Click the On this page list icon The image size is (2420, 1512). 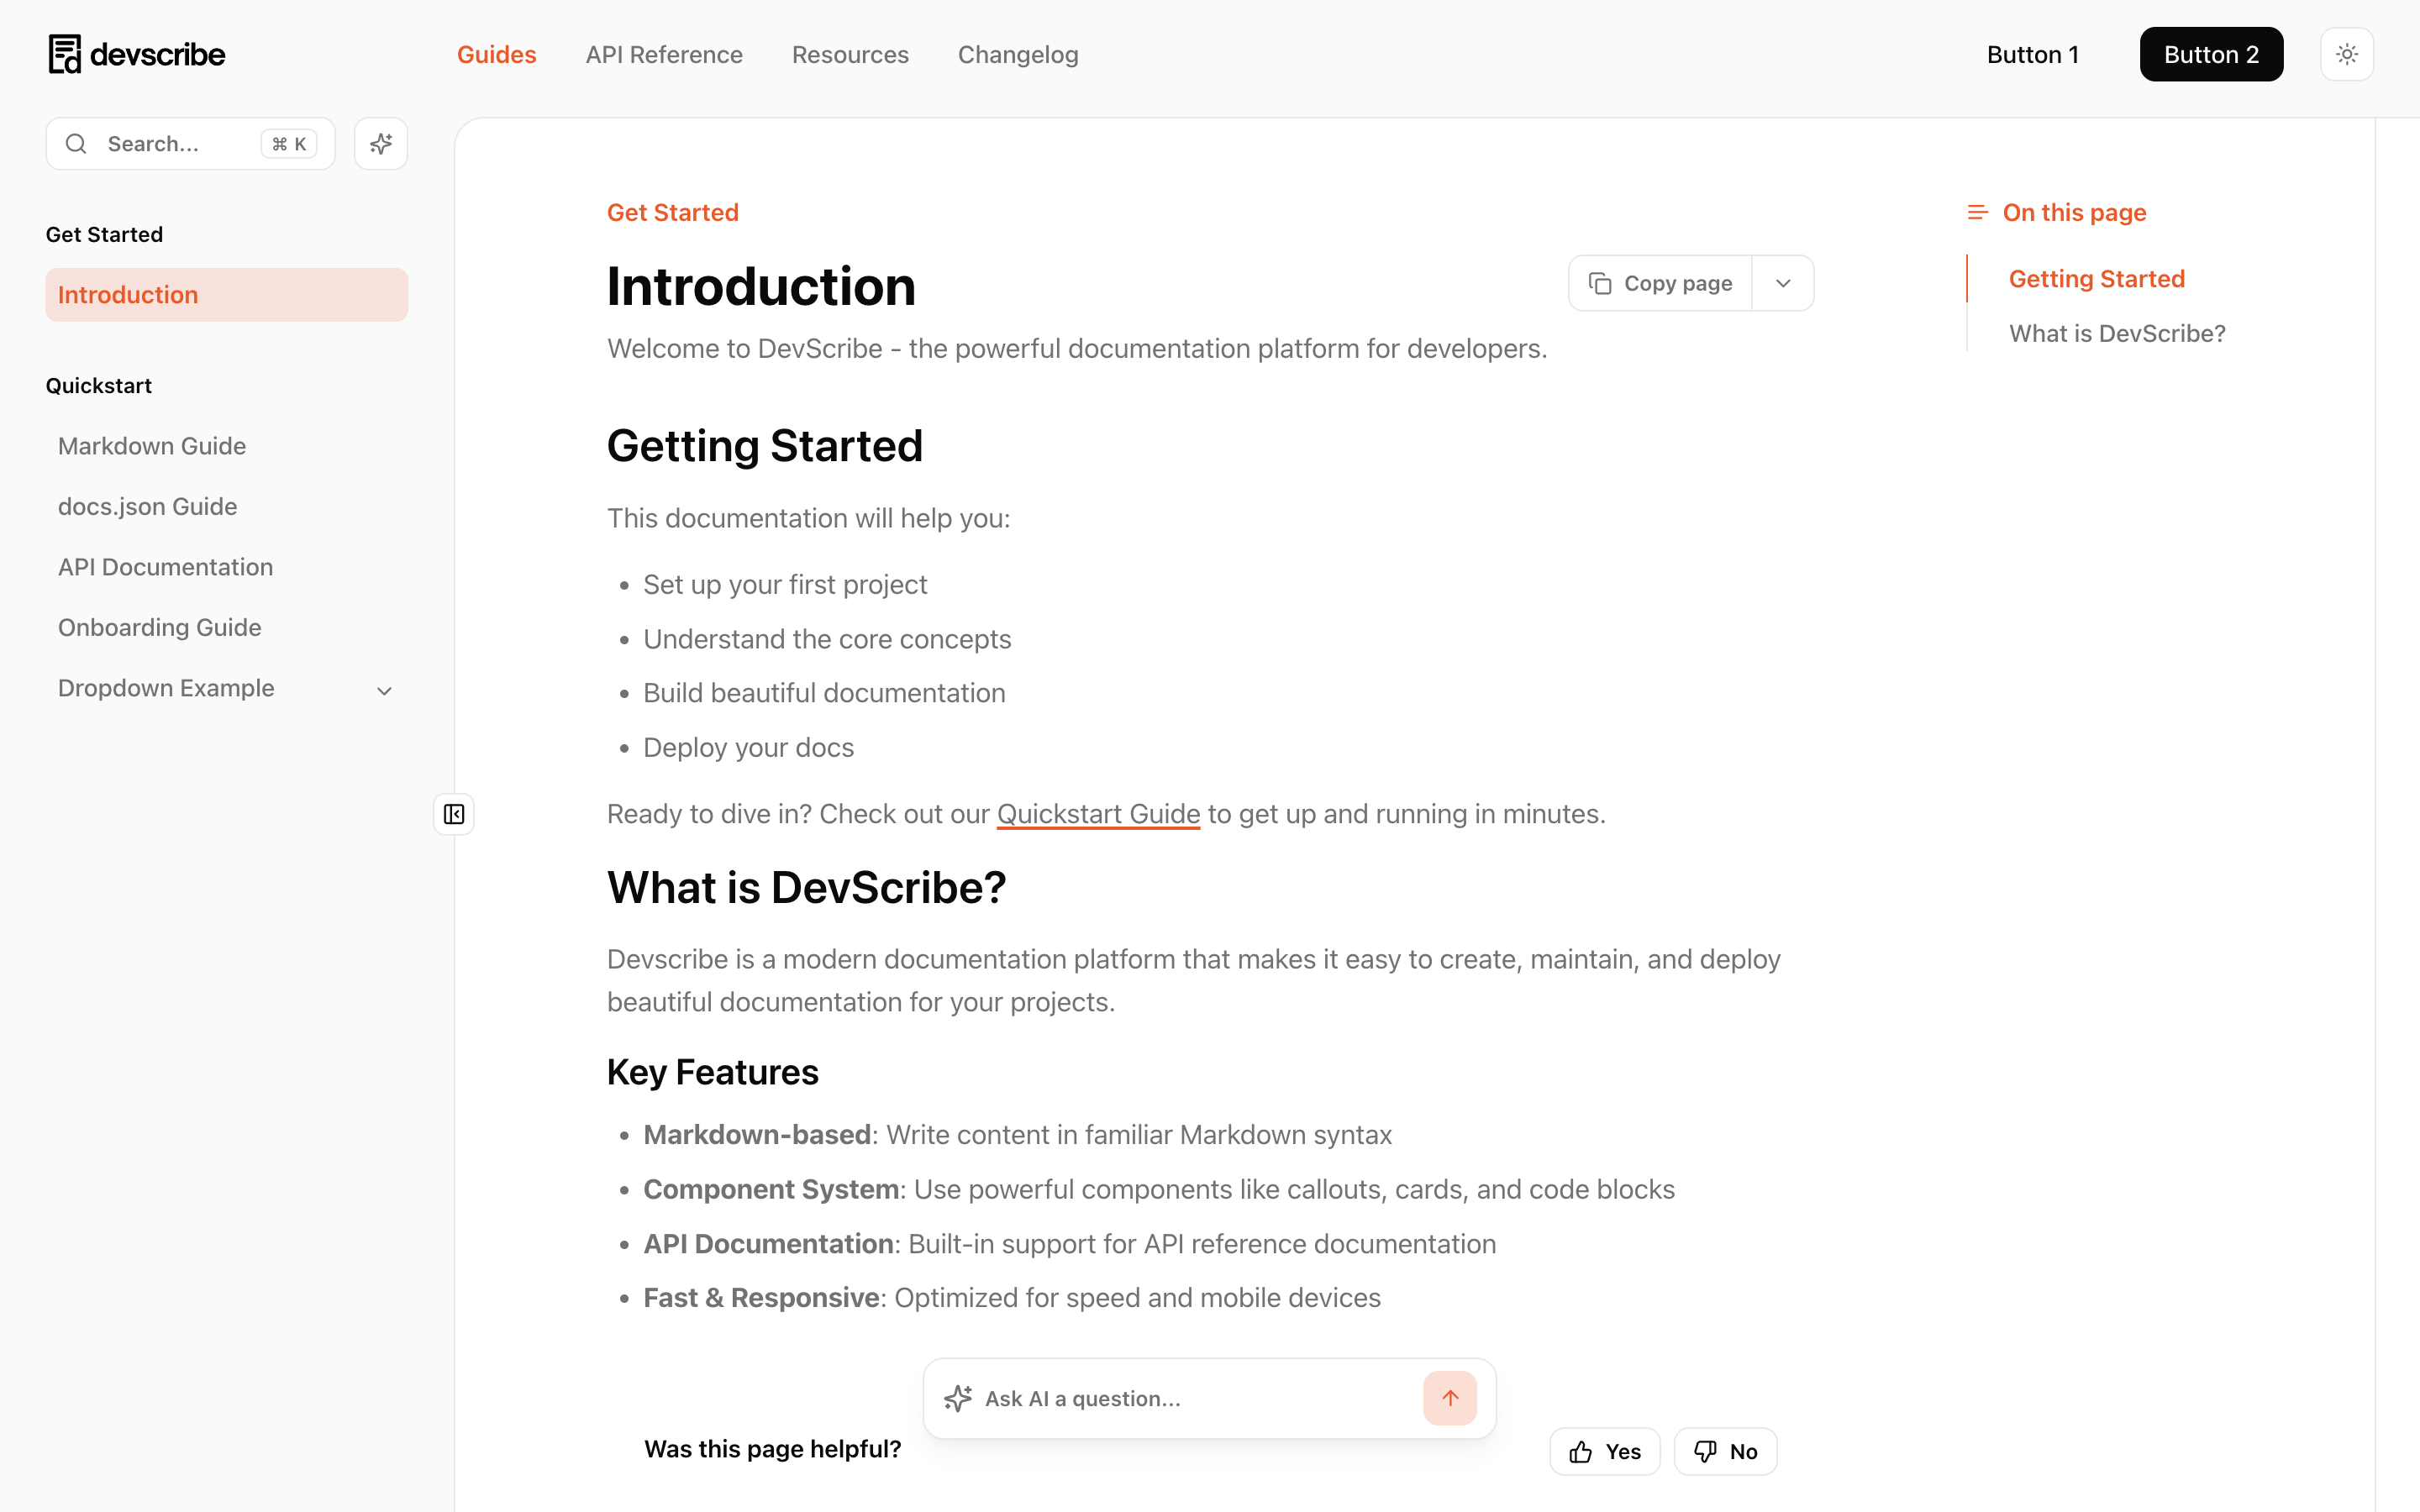click(x=1979, y=212)
